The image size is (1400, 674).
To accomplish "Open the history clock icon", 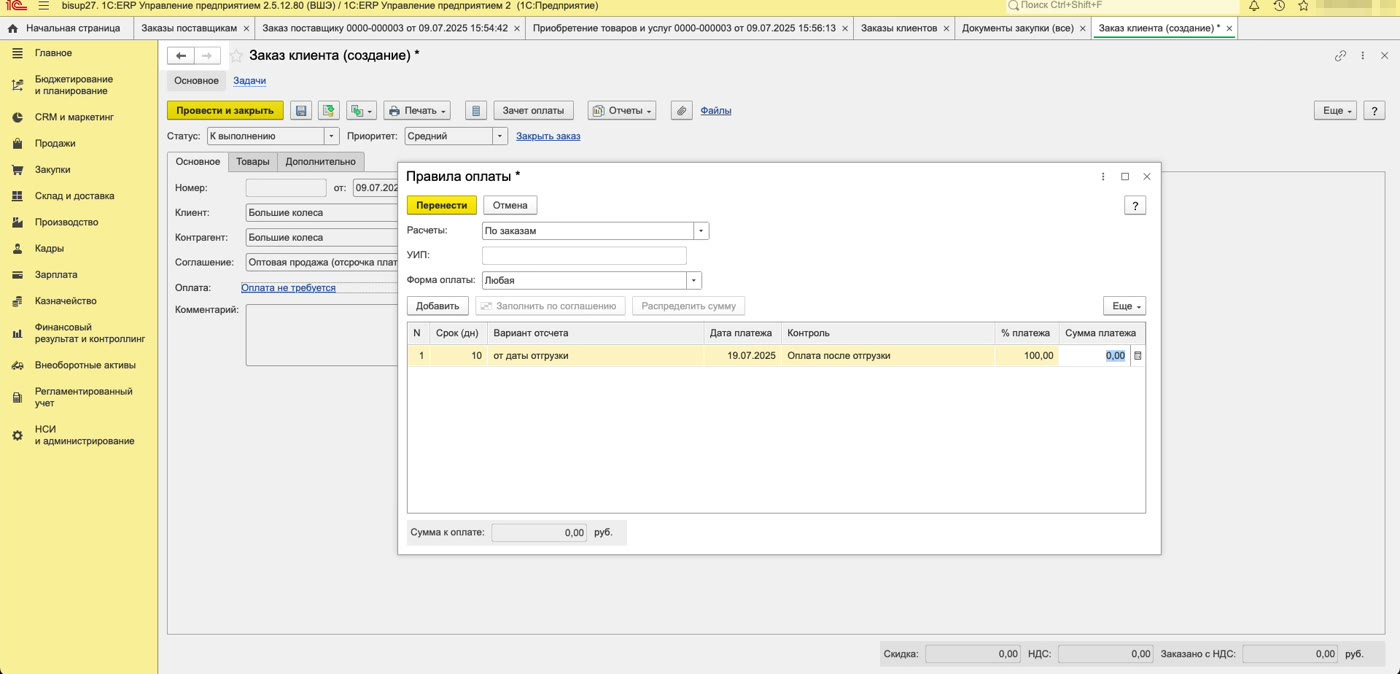I will click(1279, 6).
